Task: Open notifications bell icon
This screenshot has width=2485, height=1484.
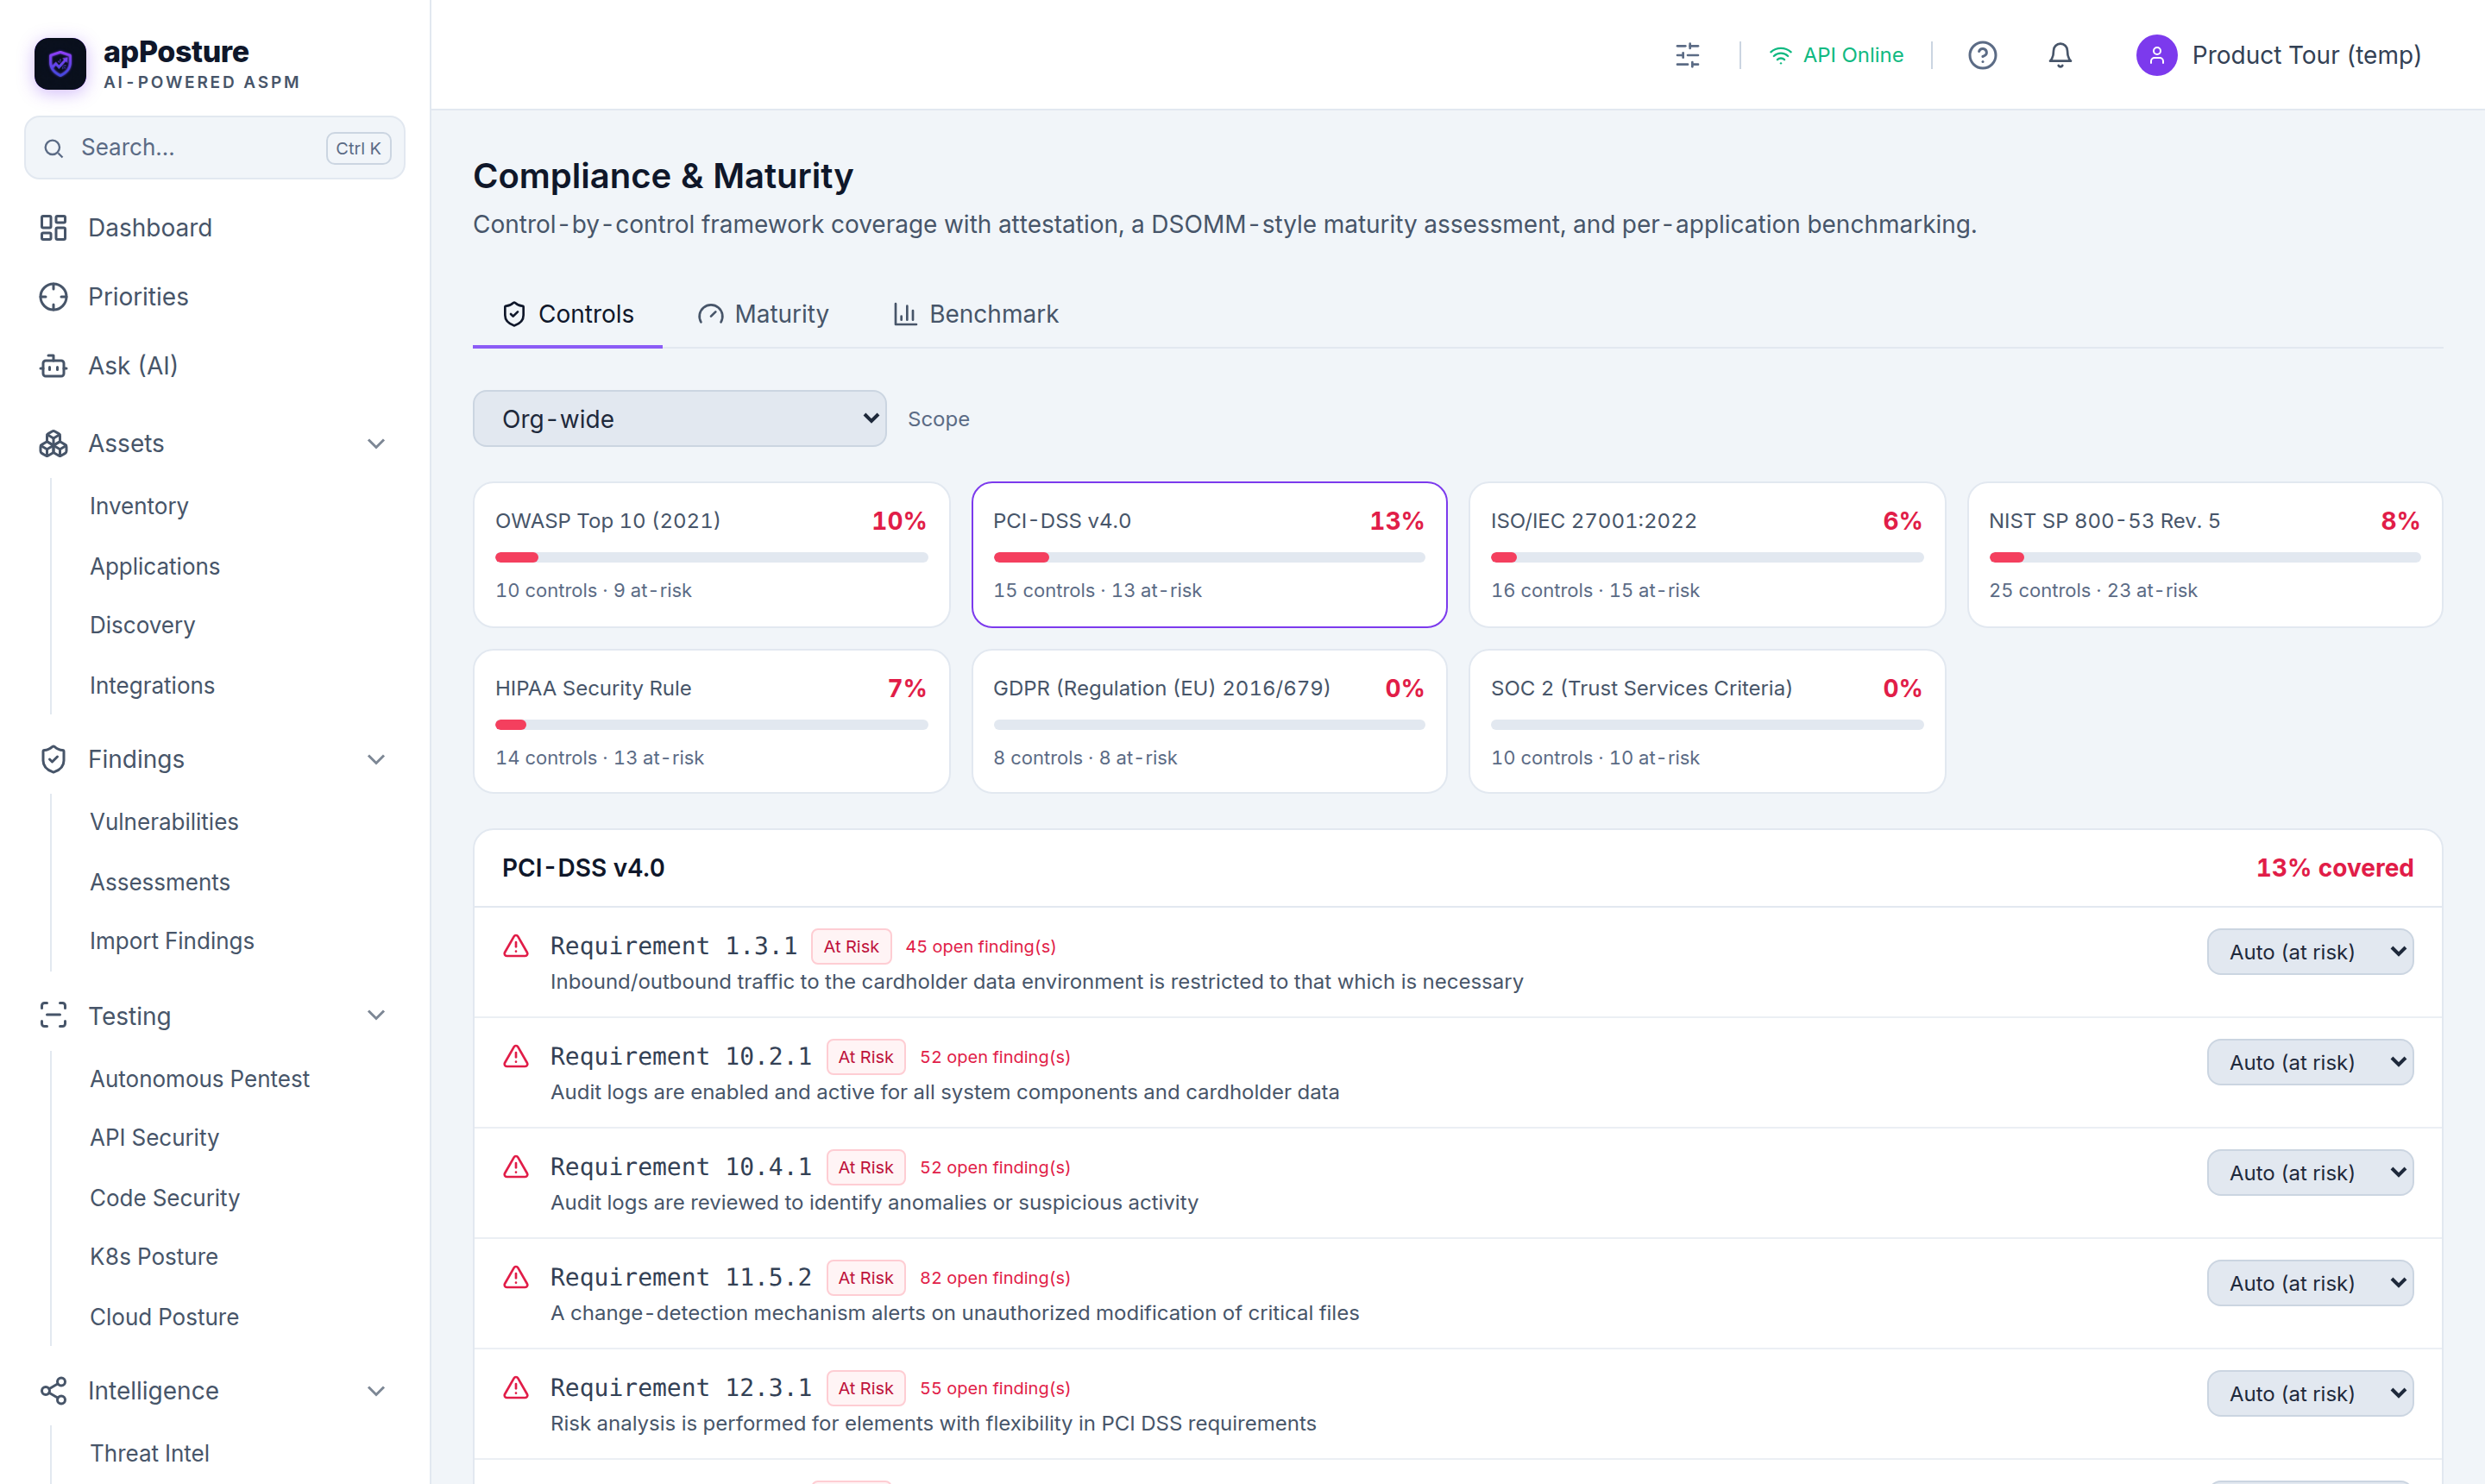Action: 2060,55
